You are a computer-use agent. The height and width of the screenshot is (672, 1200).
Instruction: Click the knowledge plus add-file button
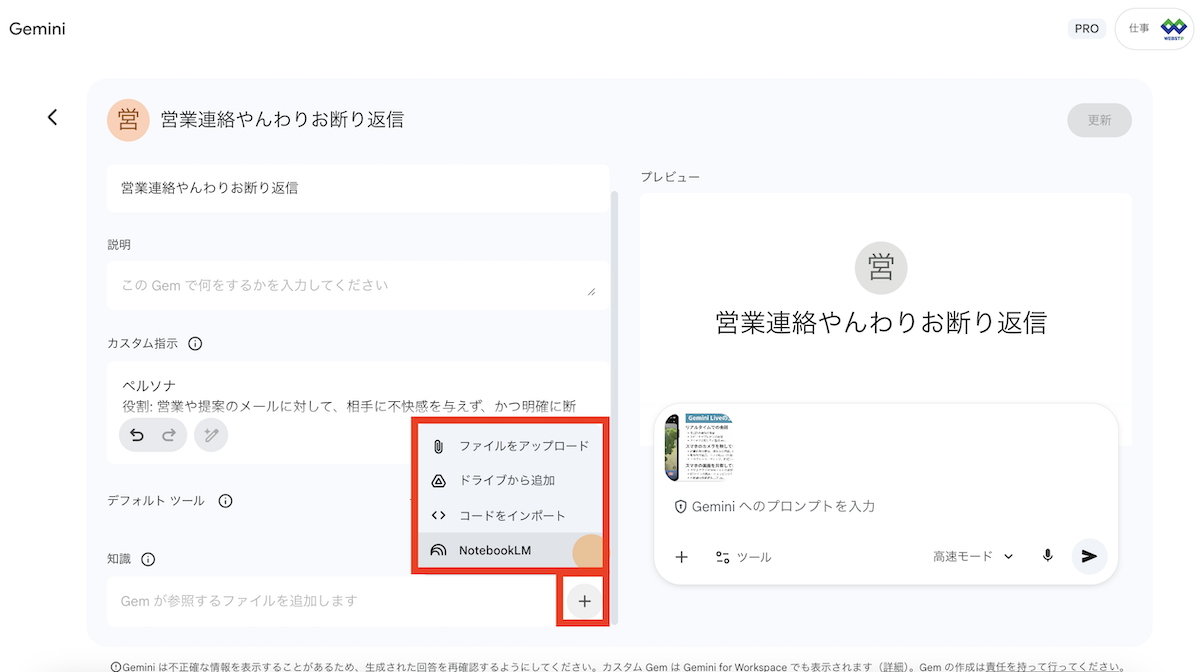coord(585,601)
